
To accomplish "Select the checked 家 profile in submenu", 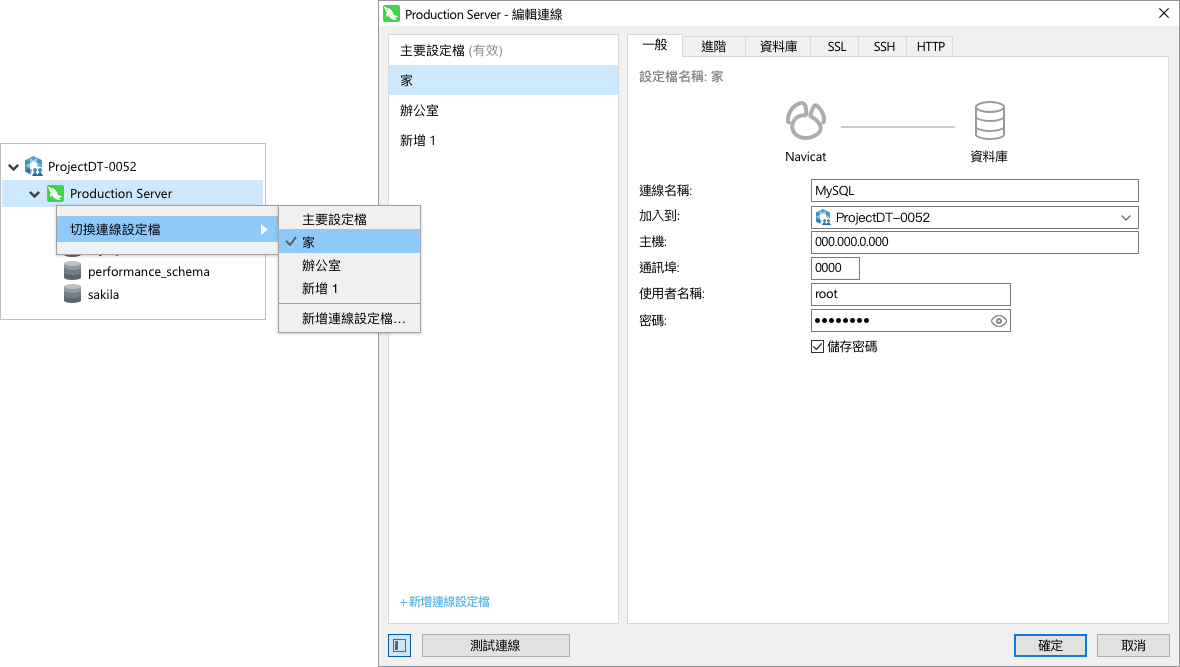I will coord(349,242).
